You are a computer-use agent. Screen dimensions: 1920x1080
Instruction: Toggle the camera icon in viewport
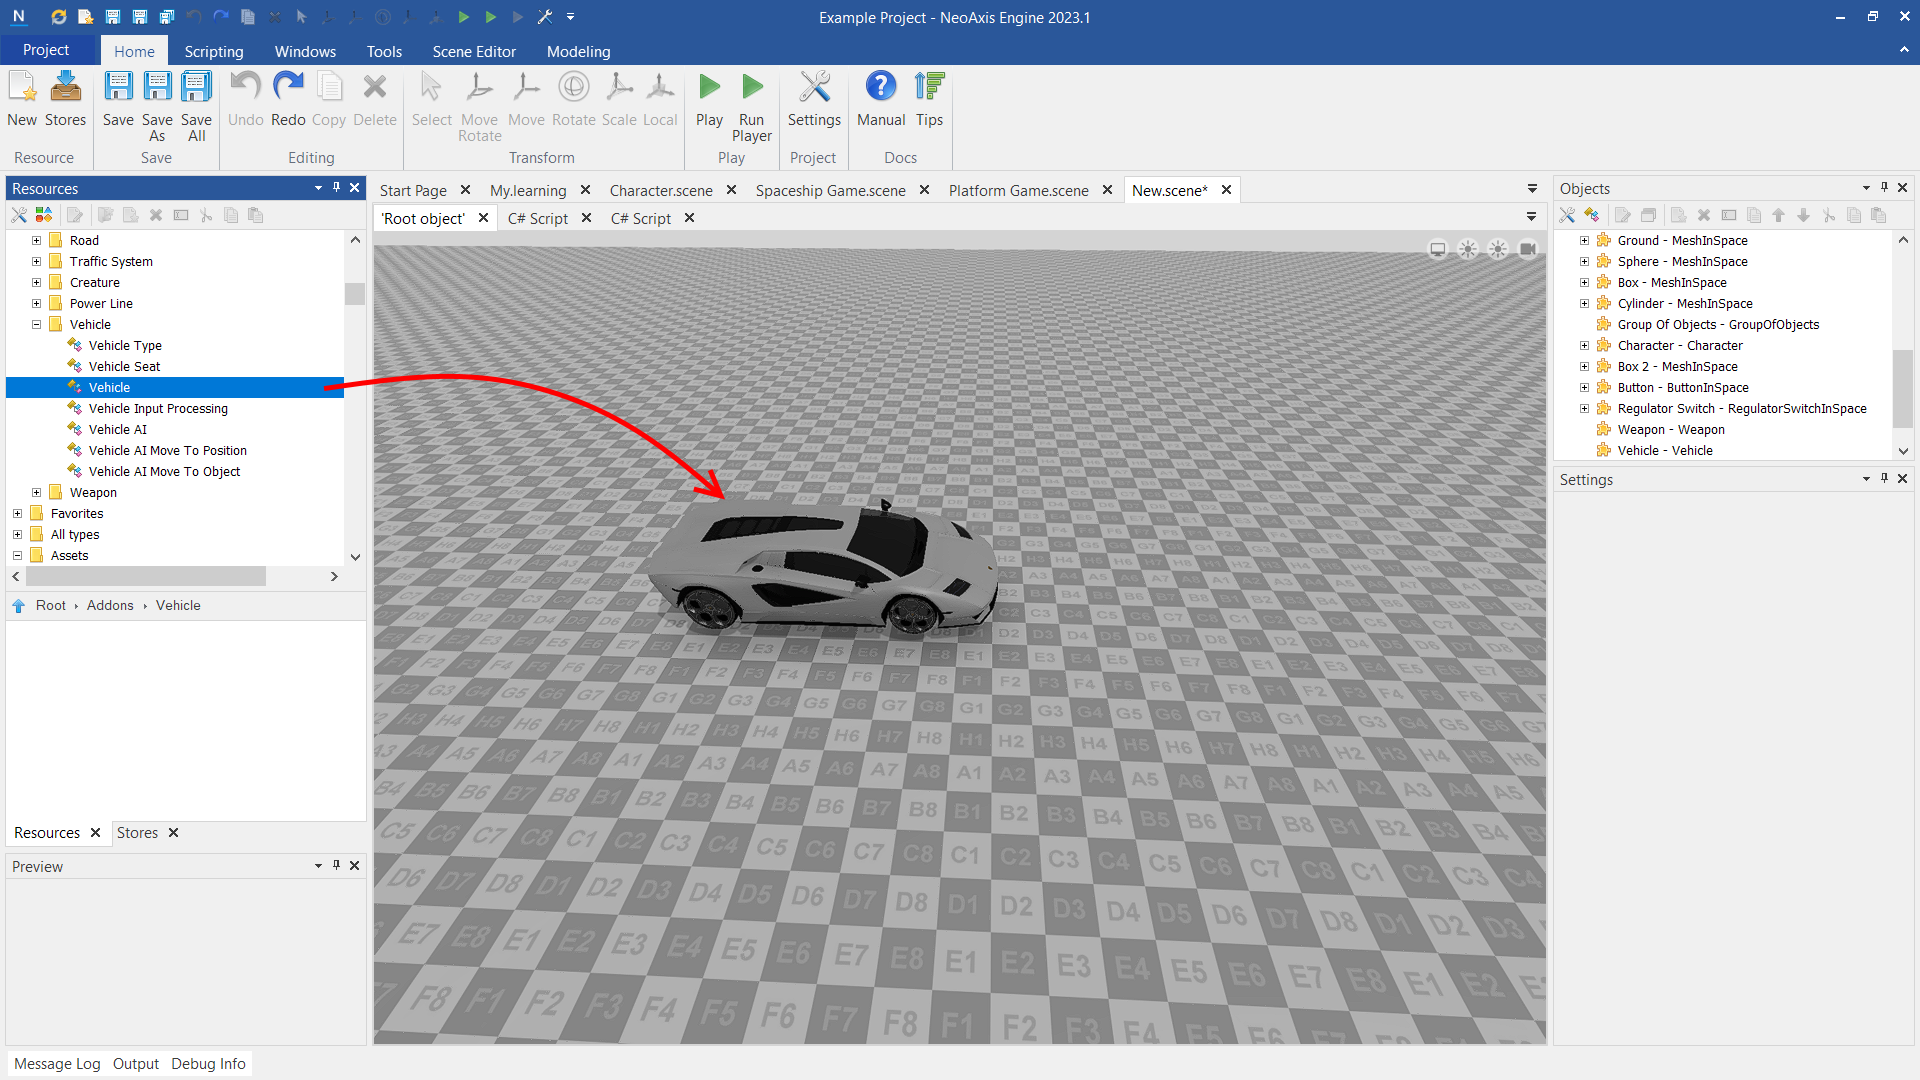[1527, 249]
